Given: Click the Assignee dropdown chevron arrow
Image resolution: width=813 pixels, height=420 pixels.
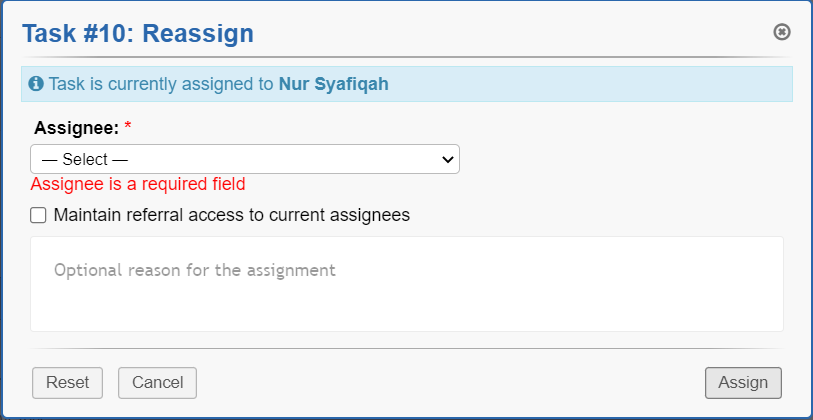Looking at the screenshot, I should pos(447,159).
